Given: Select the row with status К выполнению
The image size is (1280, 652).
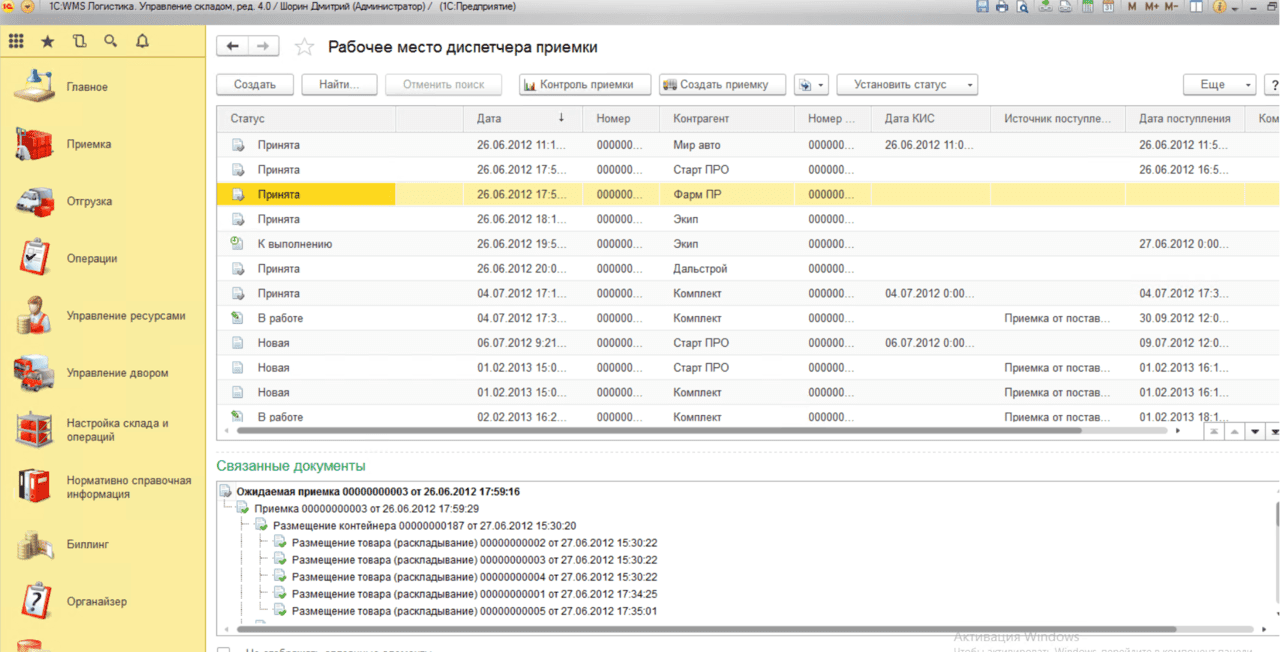Looking at the screenshot, I should click(748, 244).
